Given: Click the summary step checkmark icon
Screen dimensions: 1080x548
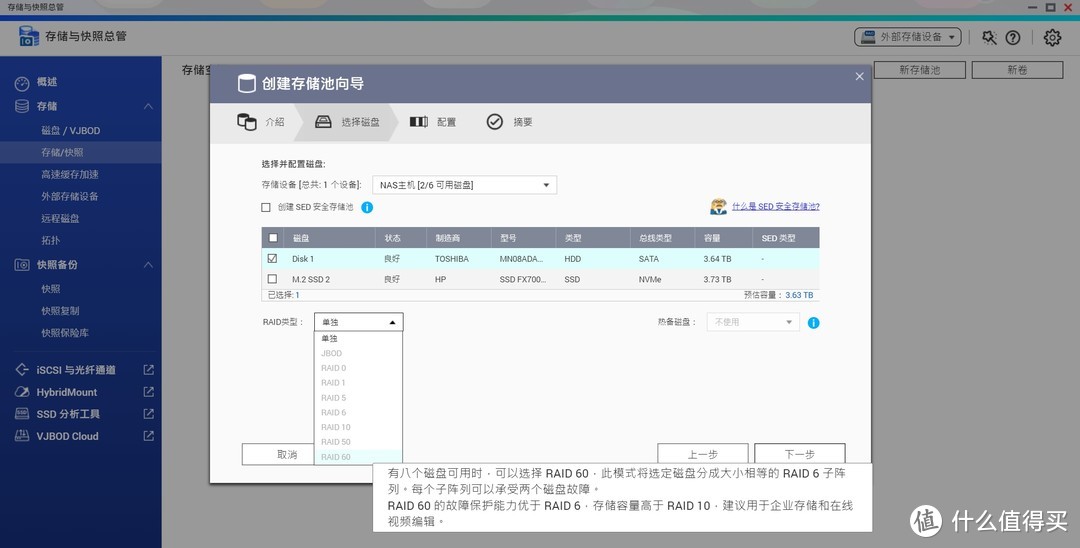Looking at the screenshot, I should point(495,122).
